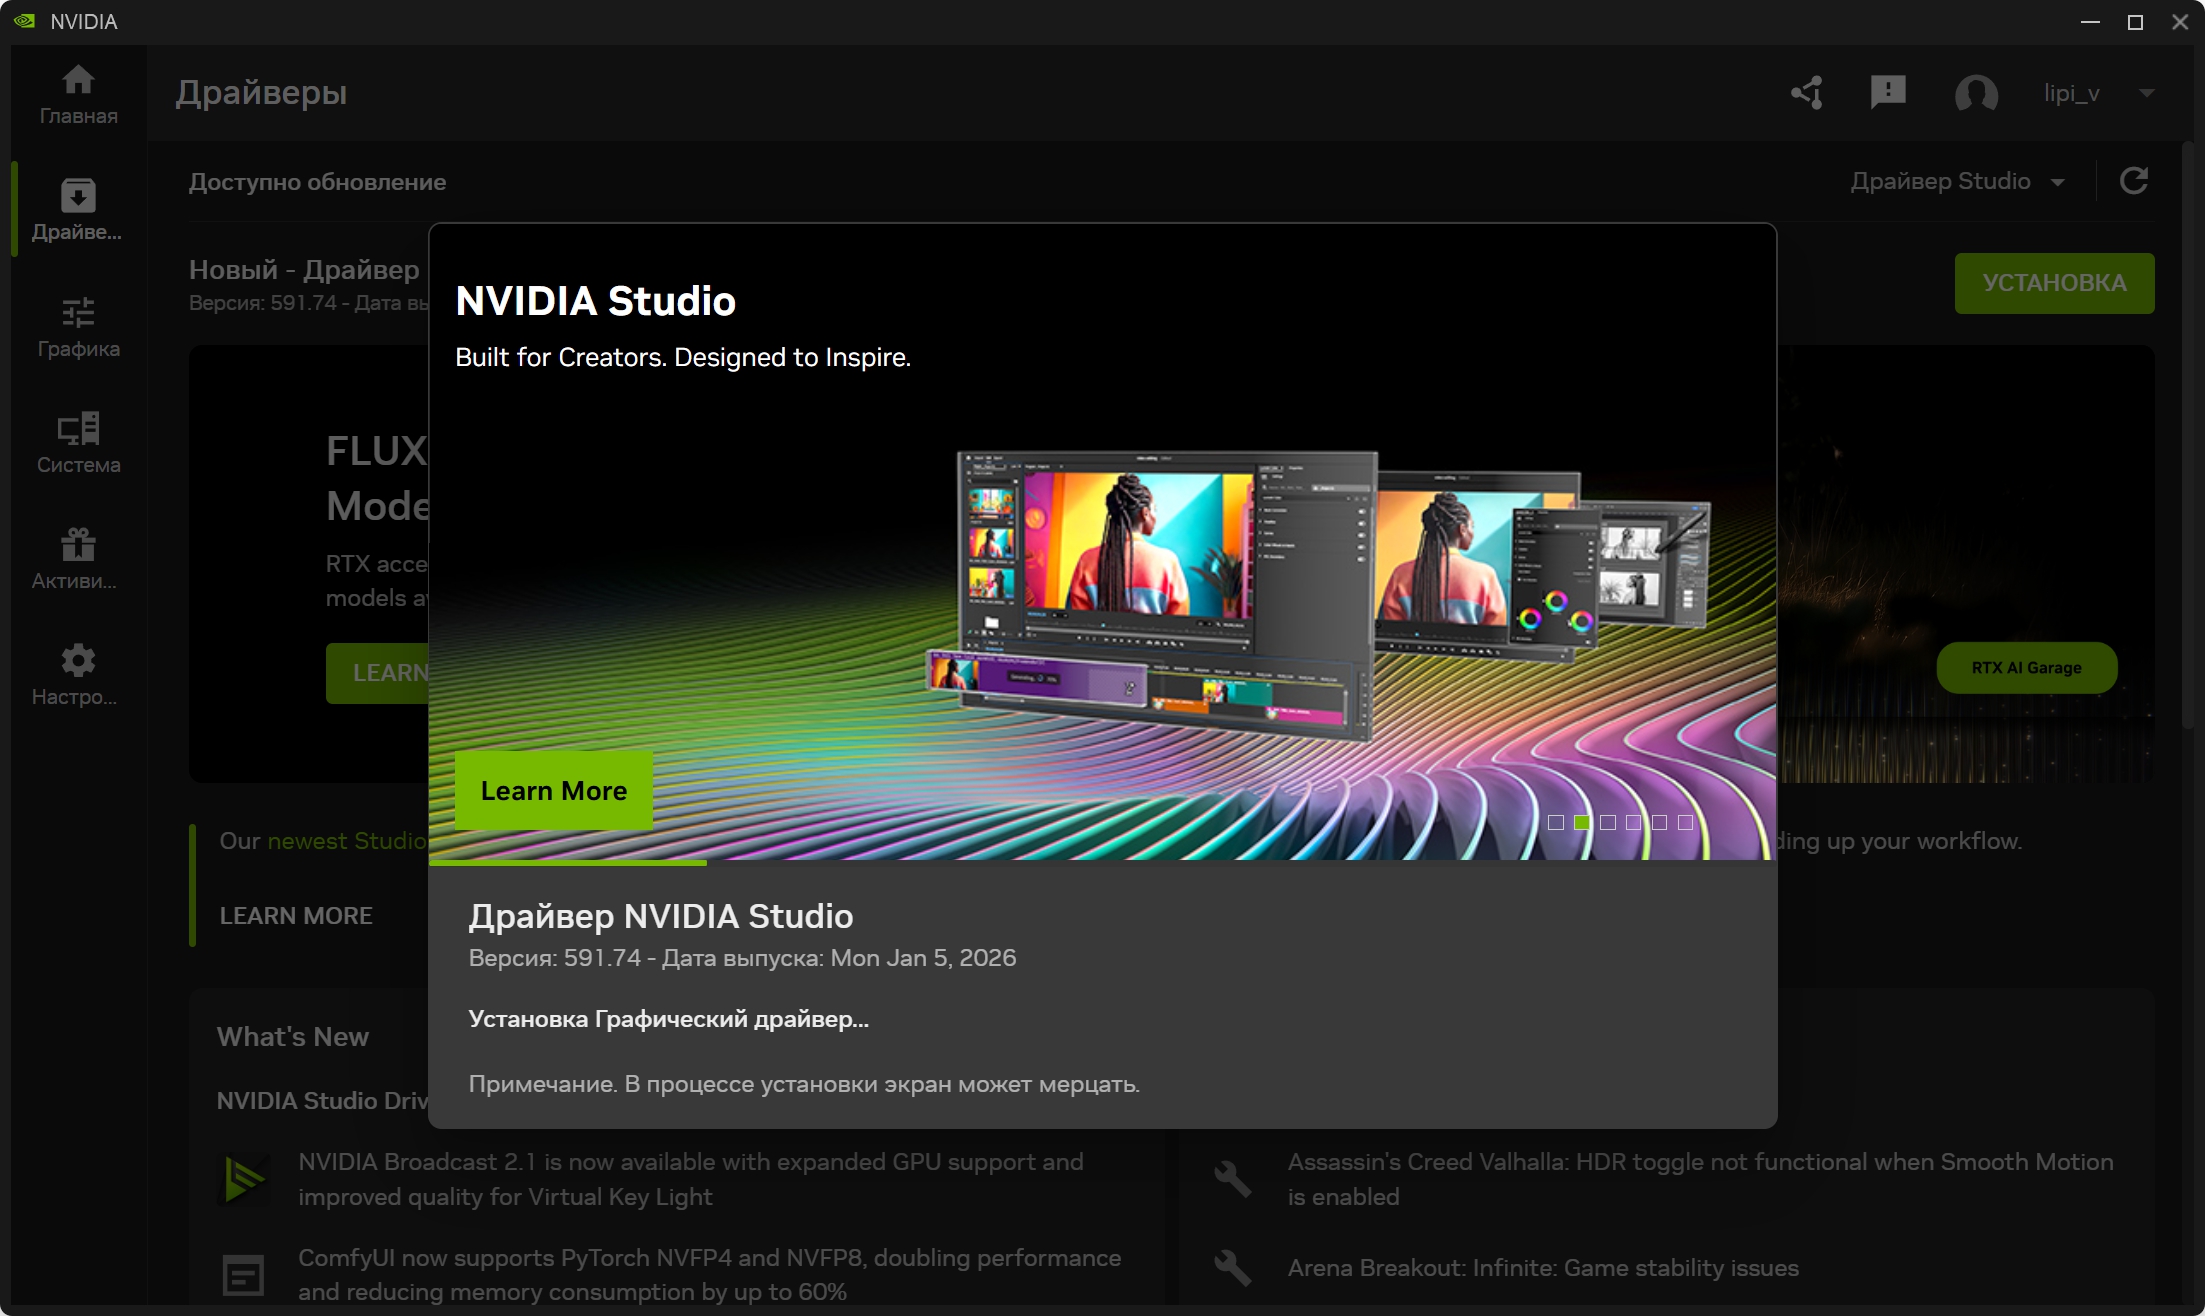2205x1316 pixels.
Task: Open the feedback exclamation icon
Action: click(x=1887, y=93)
